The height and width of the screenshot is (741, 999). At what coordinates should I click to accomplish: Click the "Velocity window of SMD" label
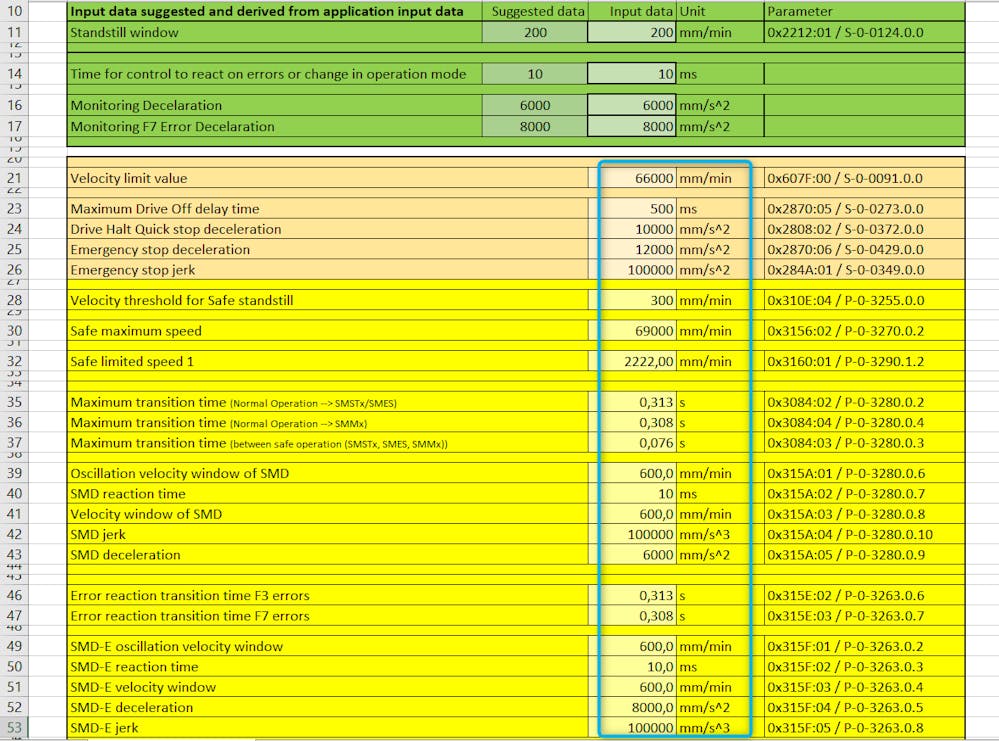point(327,514)
